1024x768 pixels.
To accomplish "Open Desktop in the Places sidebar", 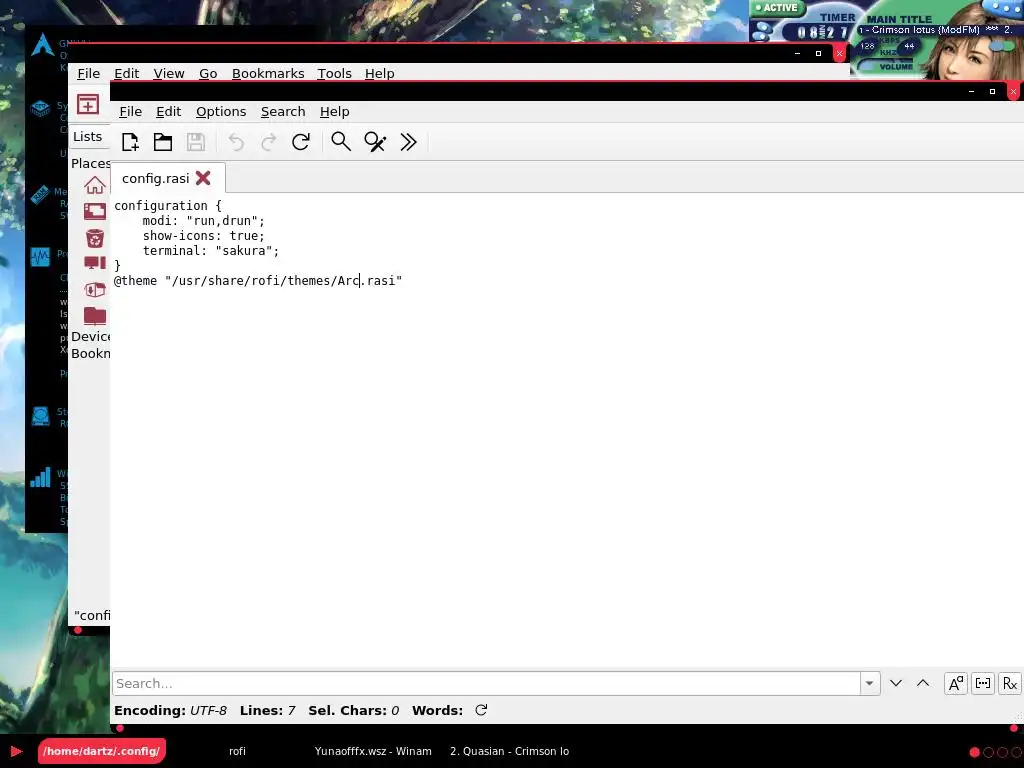I will click(x=95, y=211).
